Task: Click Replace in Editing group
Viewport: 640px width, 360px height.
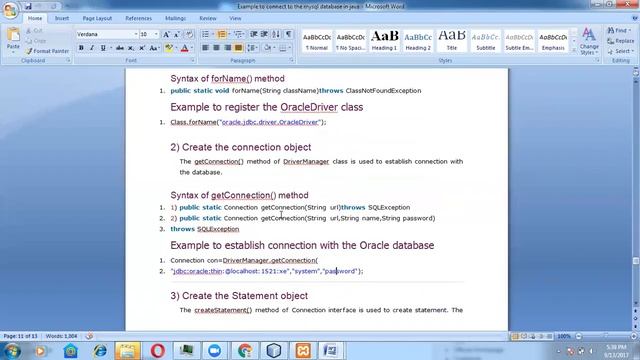Action: coord(620,41)
